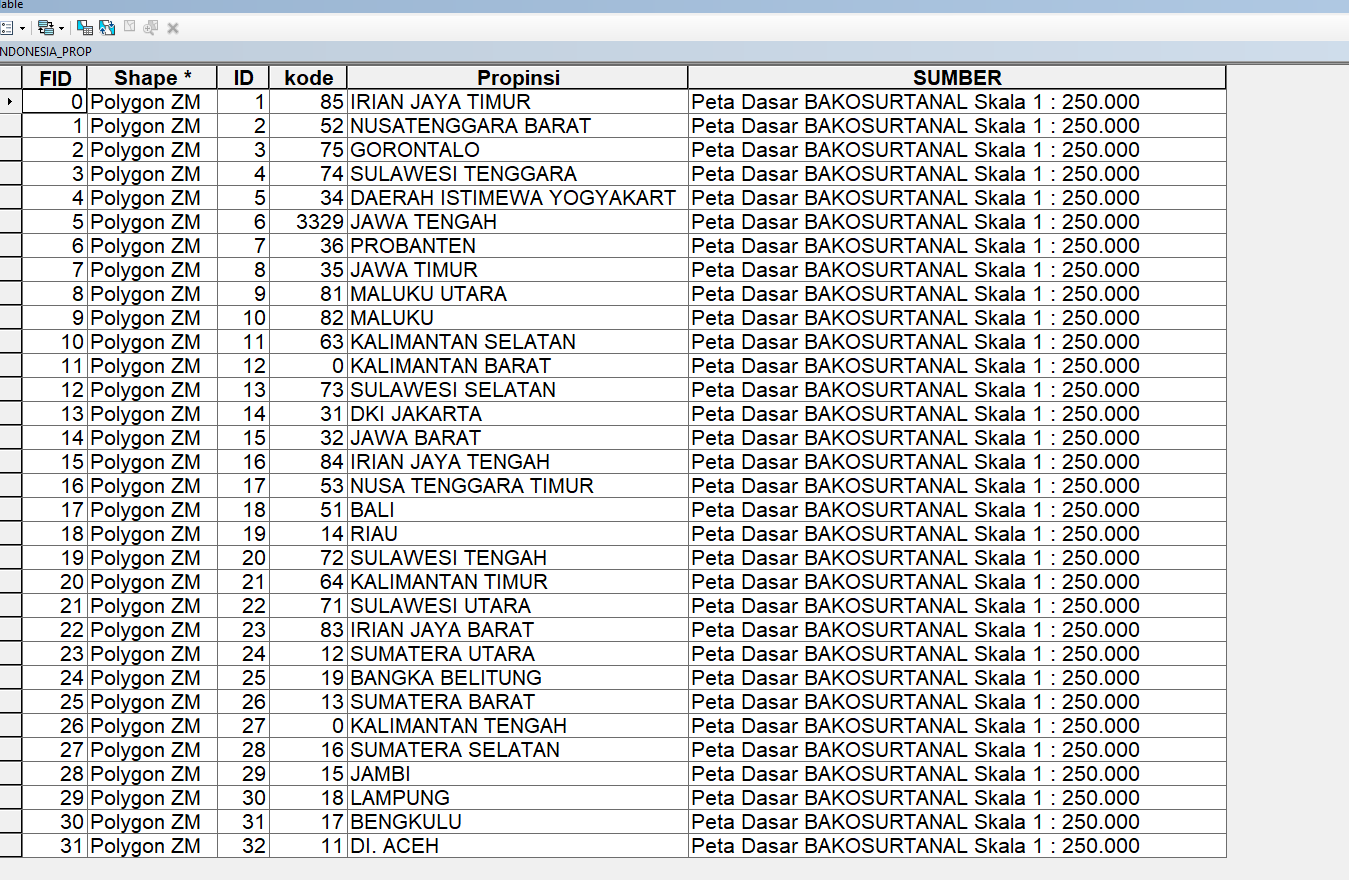This screenshot has width=1349, height=880.
Task: Click the SULAWESI SELATAN cell
Action: [x=518, y=390]
